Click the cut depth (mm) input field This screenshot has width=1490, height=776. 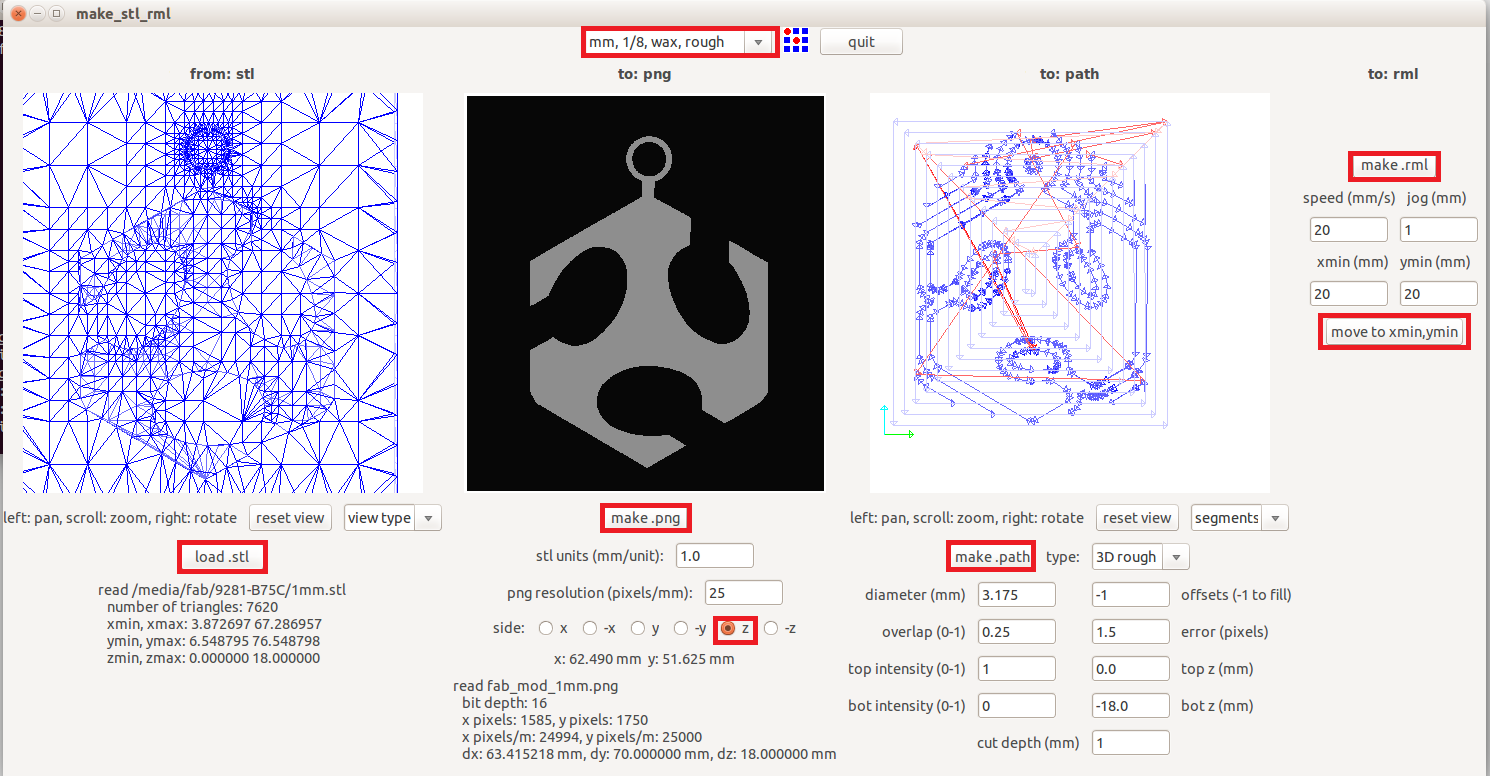(1131, 743)
